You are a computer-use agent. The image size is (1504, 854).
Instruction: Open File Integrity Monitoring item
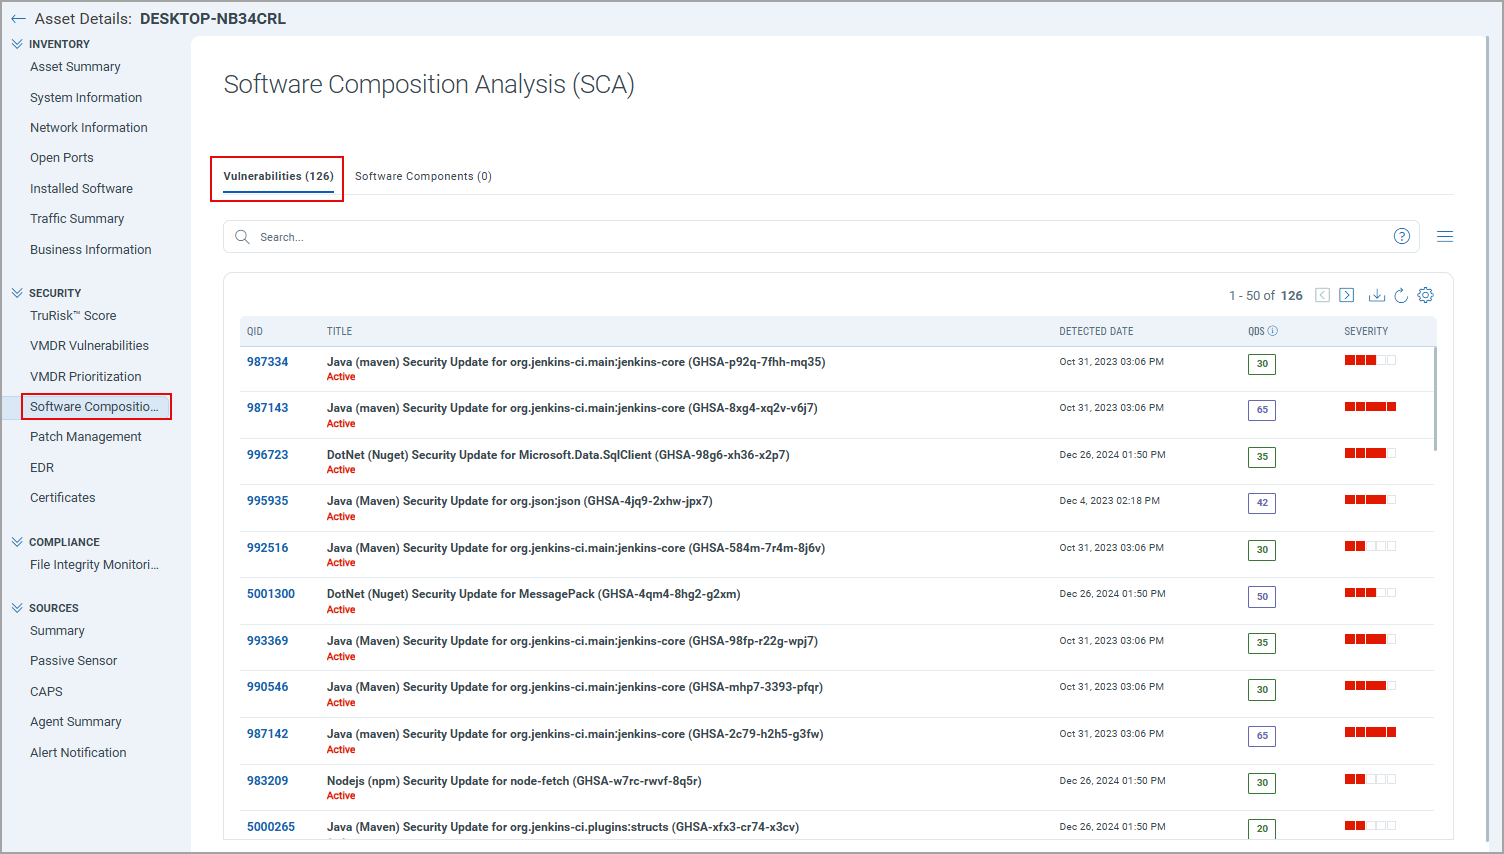[94, 565]
